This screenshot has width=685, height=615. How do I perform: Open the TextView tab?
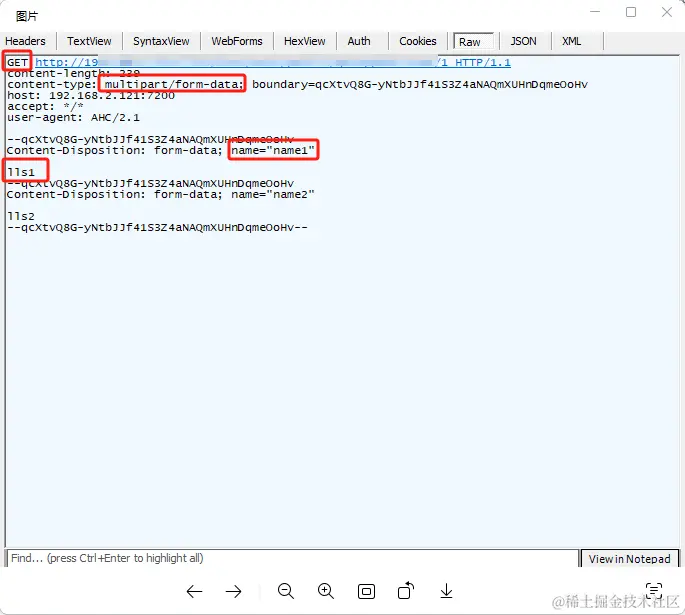(x=89, y=41)
